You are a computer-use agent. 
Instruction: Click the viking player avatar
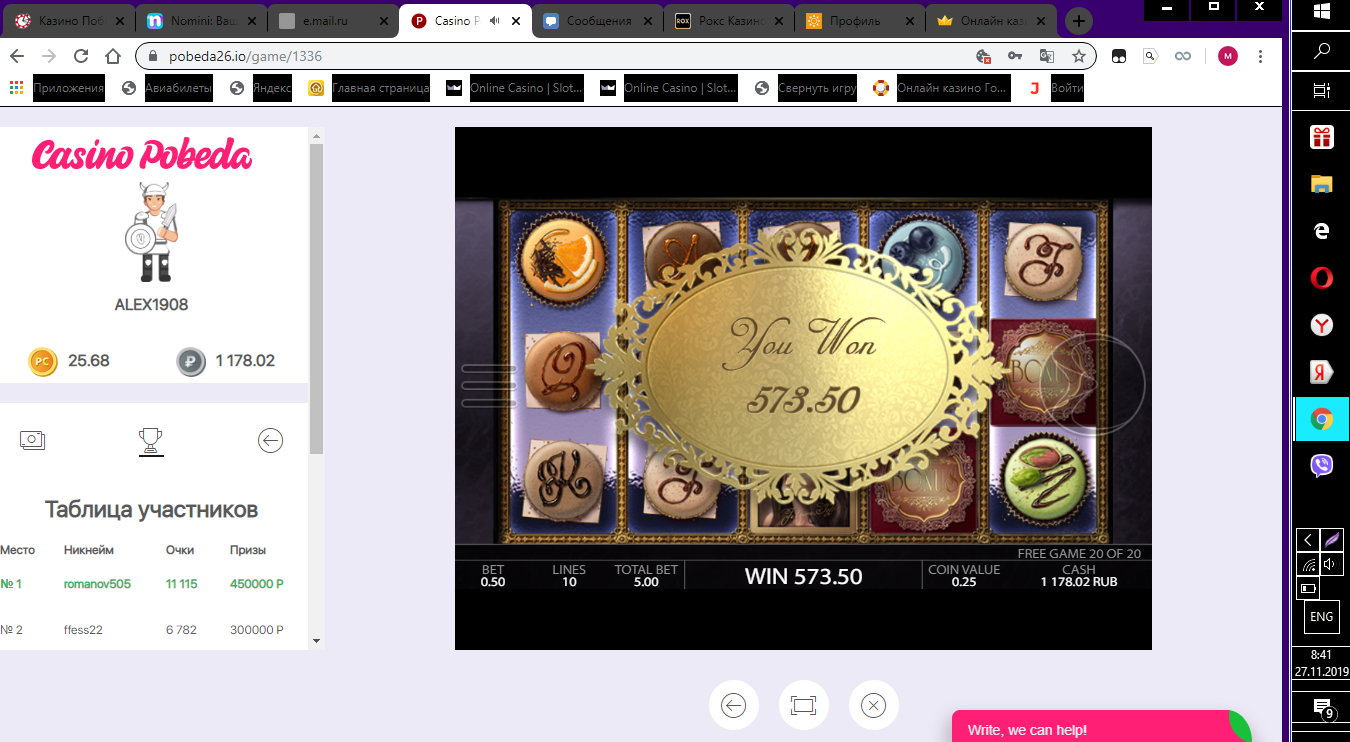click(x=151, y=233)
